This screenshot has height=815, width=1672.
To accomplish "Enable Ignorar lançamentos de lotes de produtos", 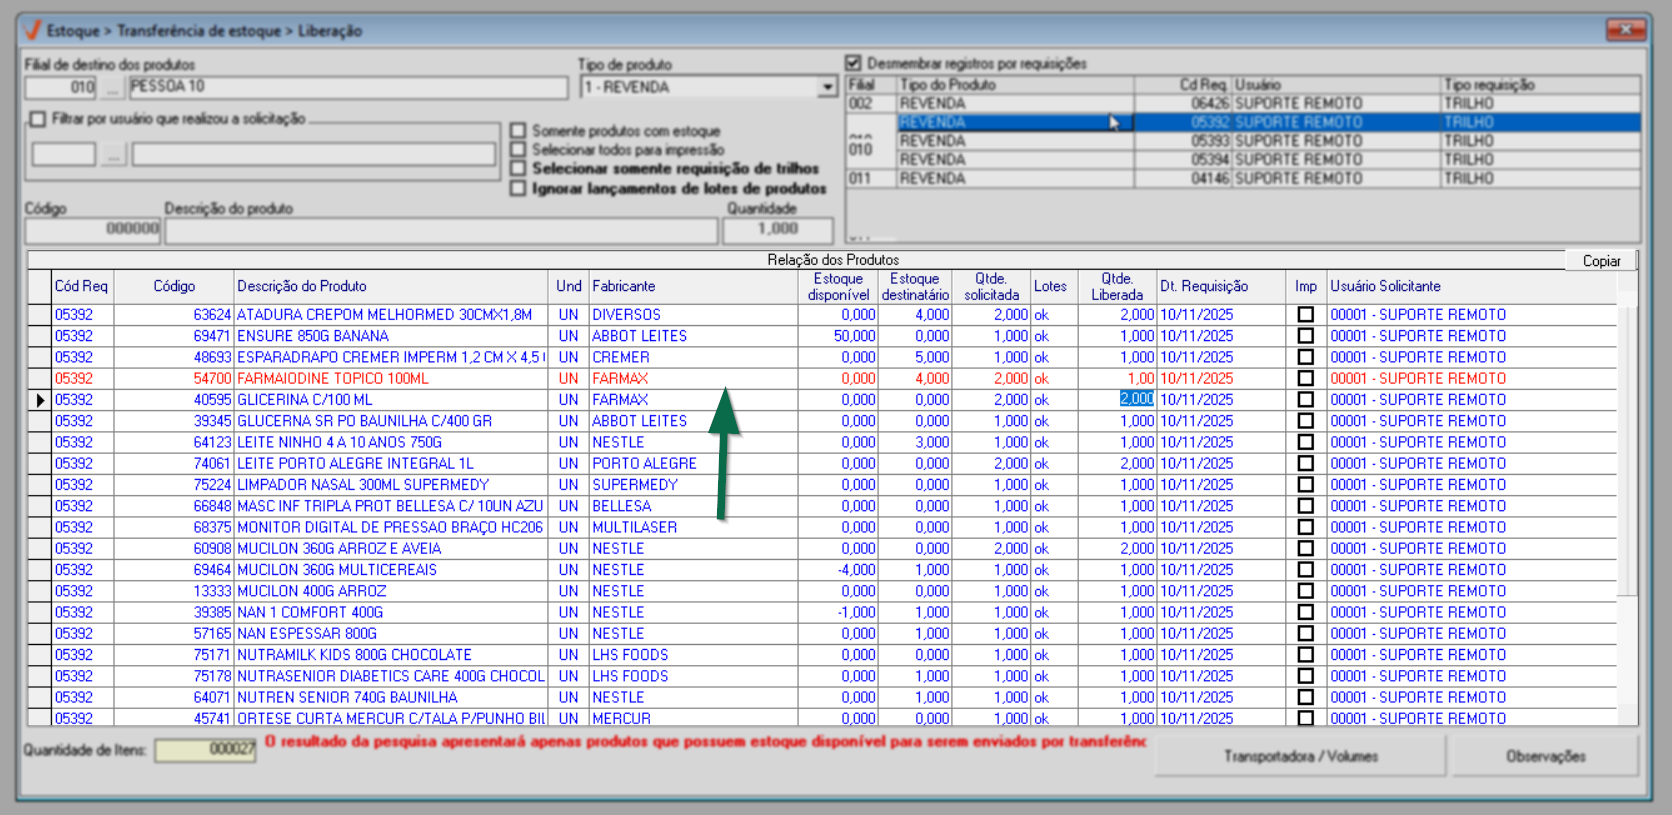I will [518, 188].
